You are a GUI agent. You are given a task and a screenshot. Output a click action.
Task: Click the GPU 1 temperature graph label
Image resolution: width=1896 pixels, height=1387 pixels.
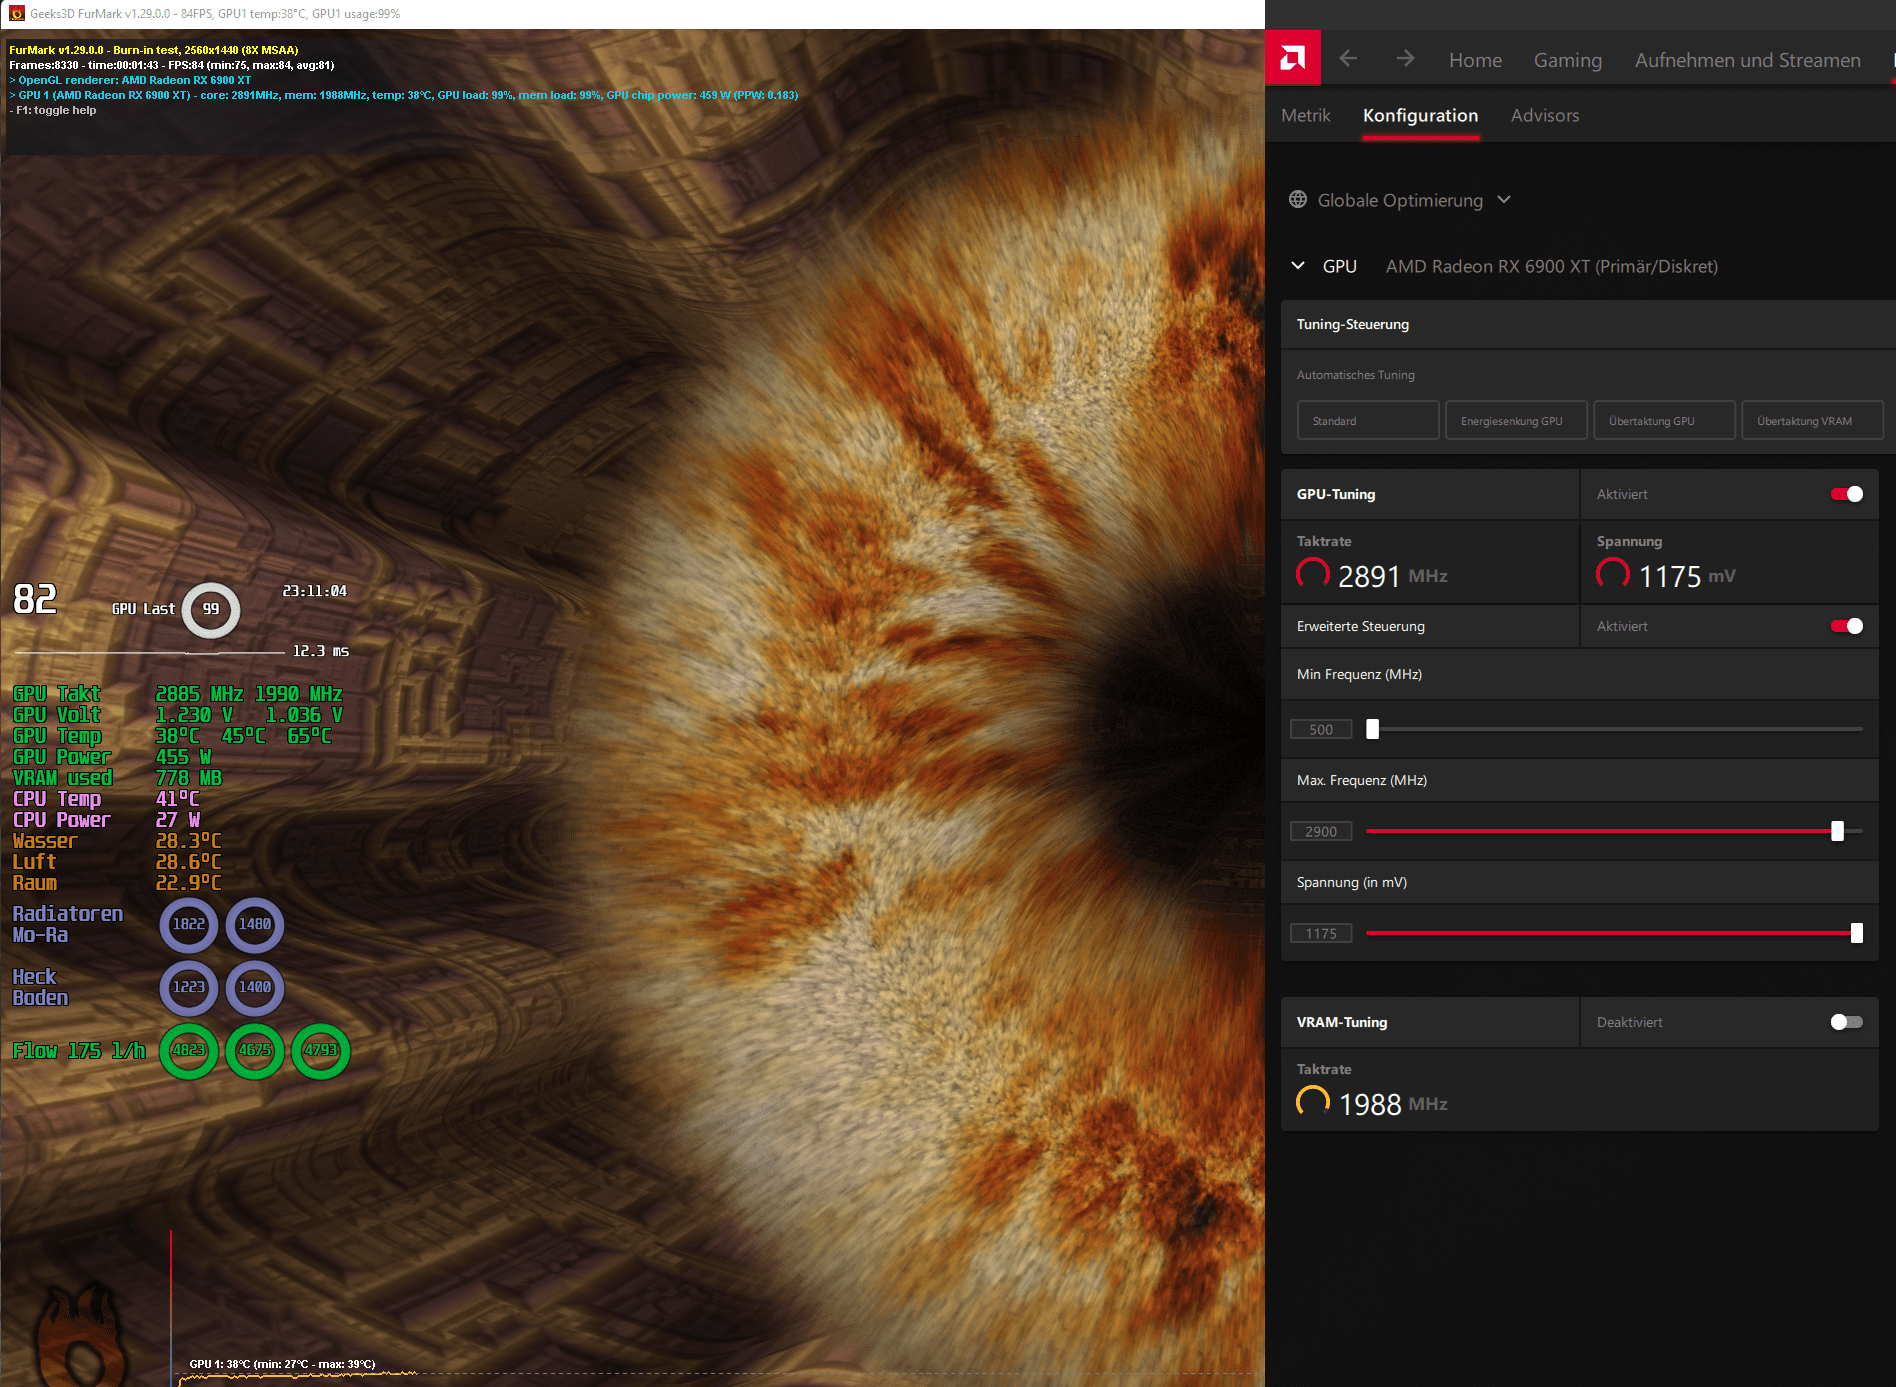click(x=282, y=1364)
